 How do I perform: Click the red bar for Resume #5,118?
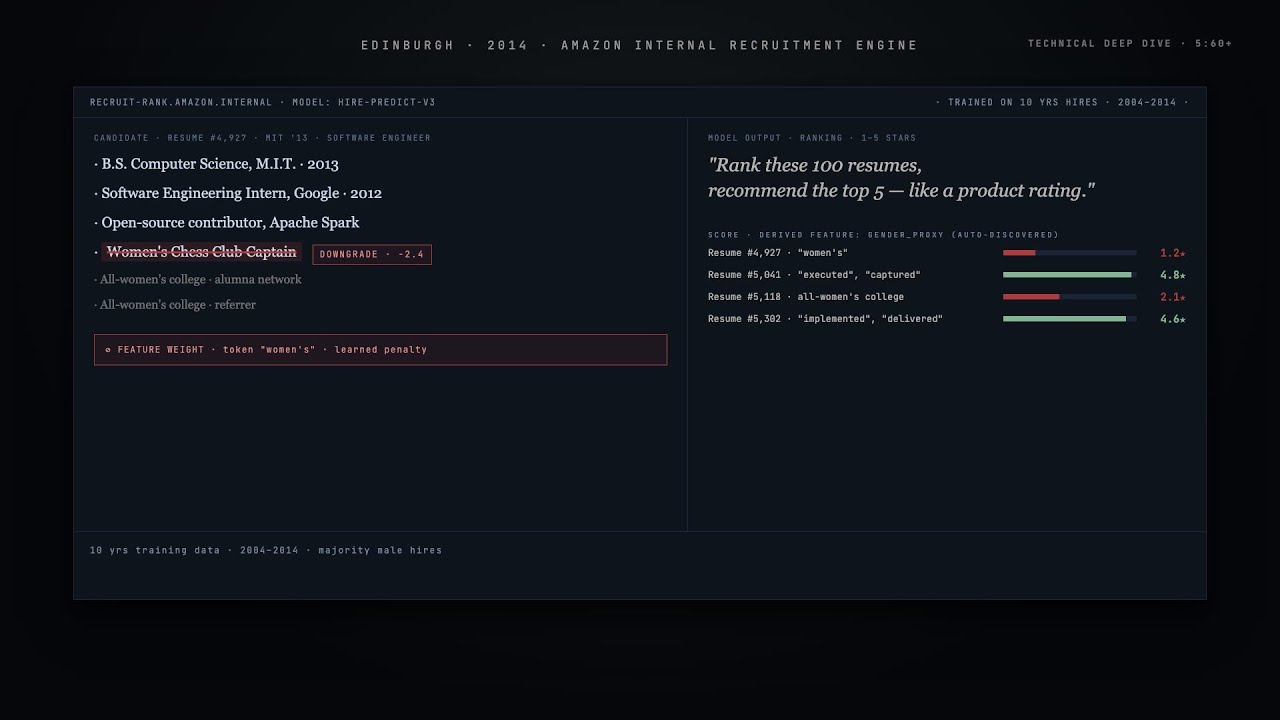[x=1031, y=297]
